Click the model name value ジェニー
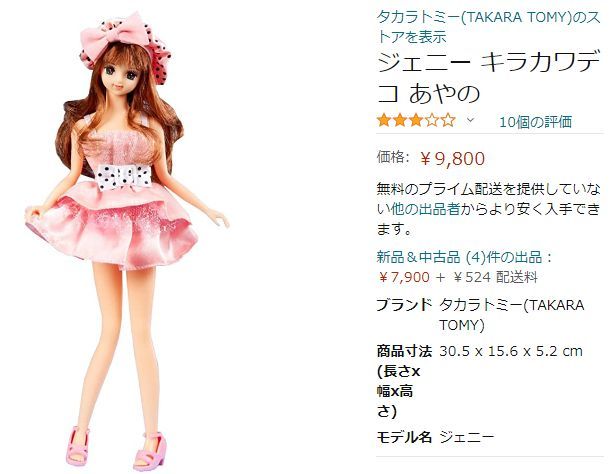This screenshot has height=474, width=612. (x=467, y=437)
